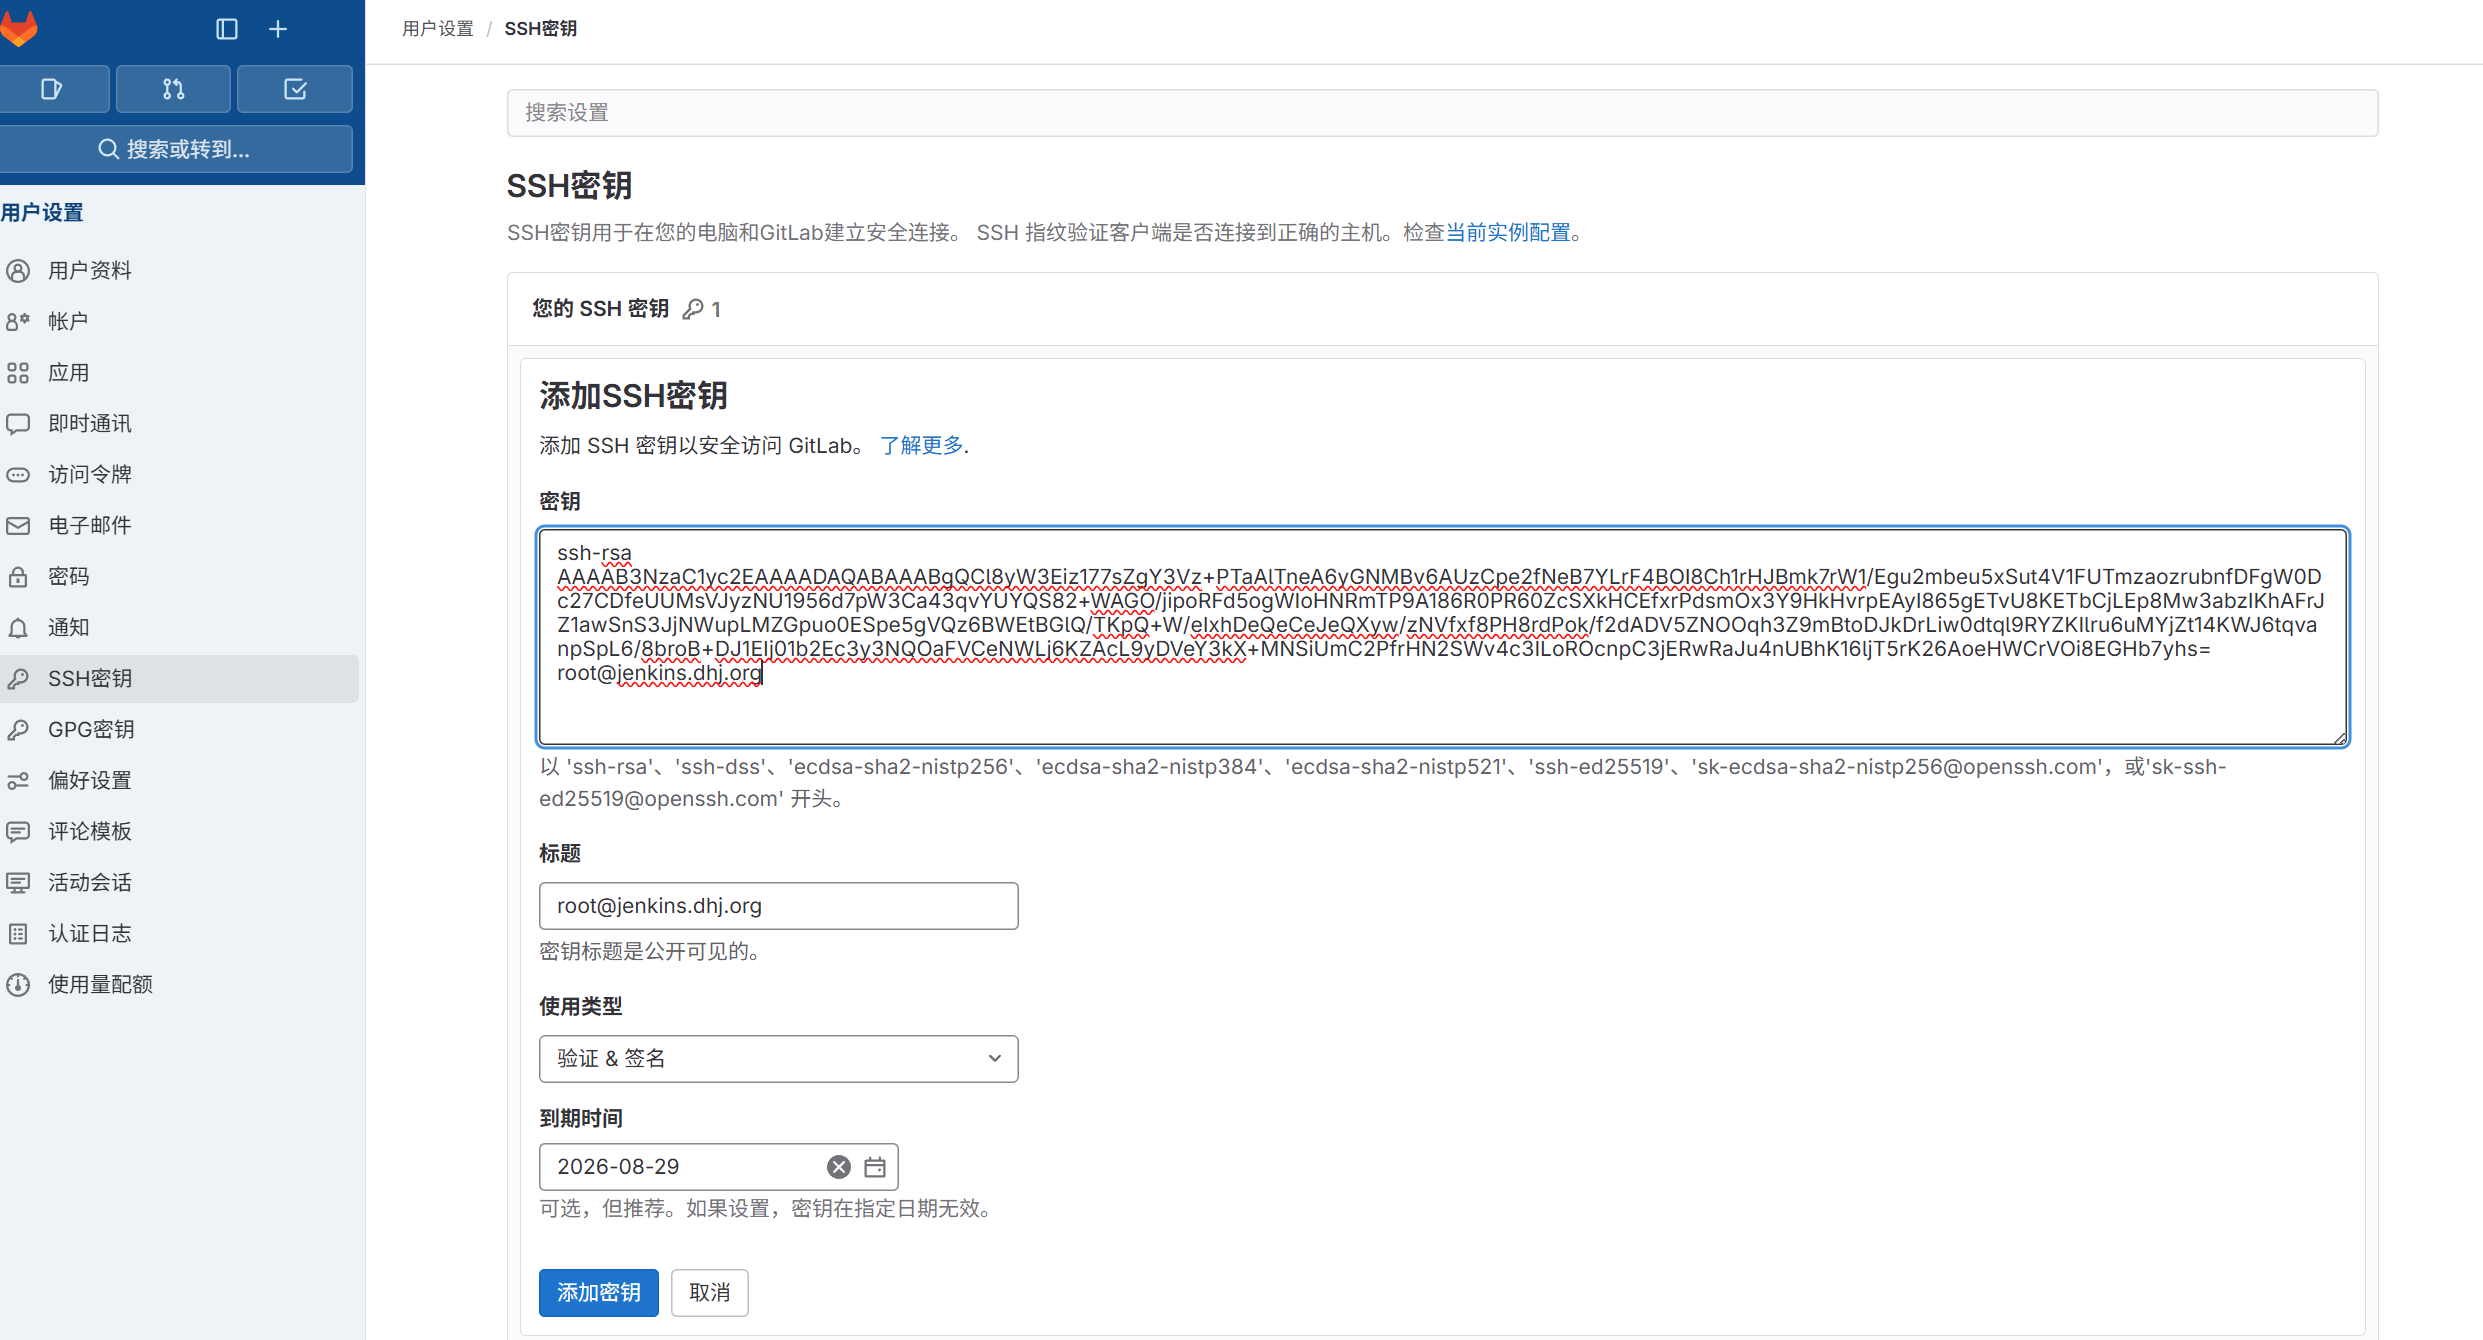
Task: Click the 添加密钥 add key button
Action: pyautogui.click(x=598, y=1293)
